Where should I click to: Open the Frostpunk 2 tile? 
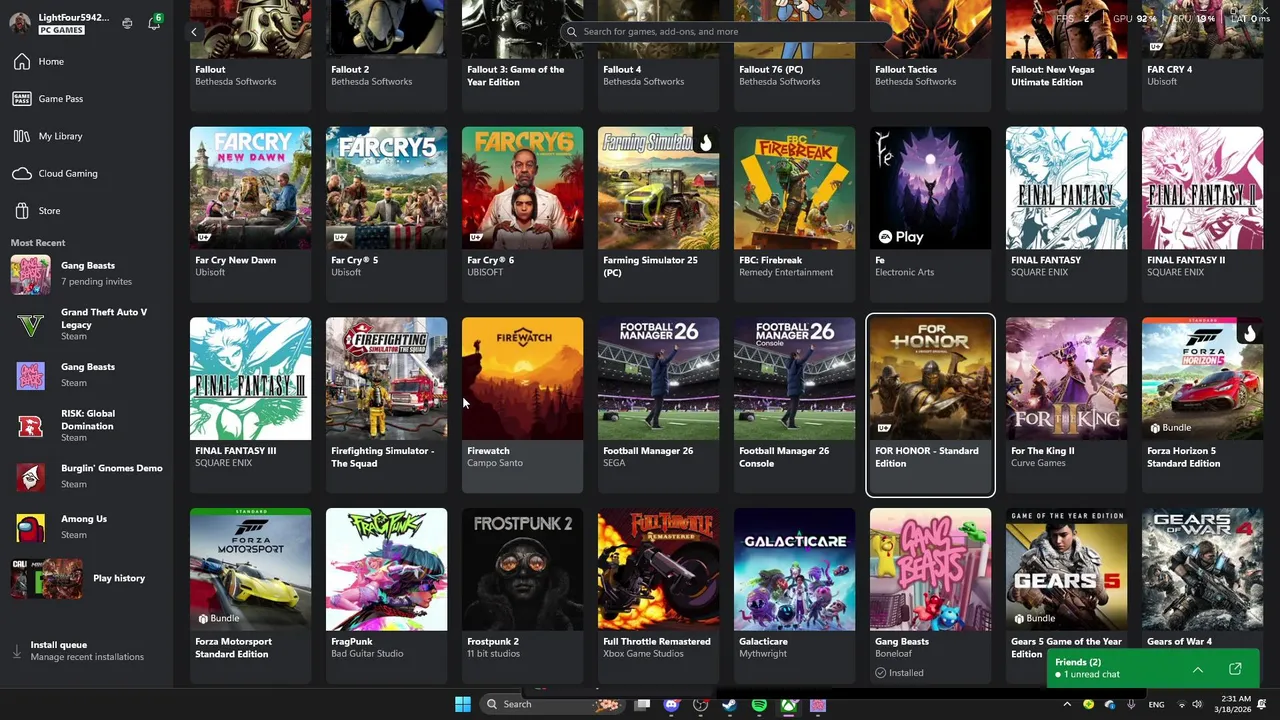pyautogui.click(x=522, y=596)
